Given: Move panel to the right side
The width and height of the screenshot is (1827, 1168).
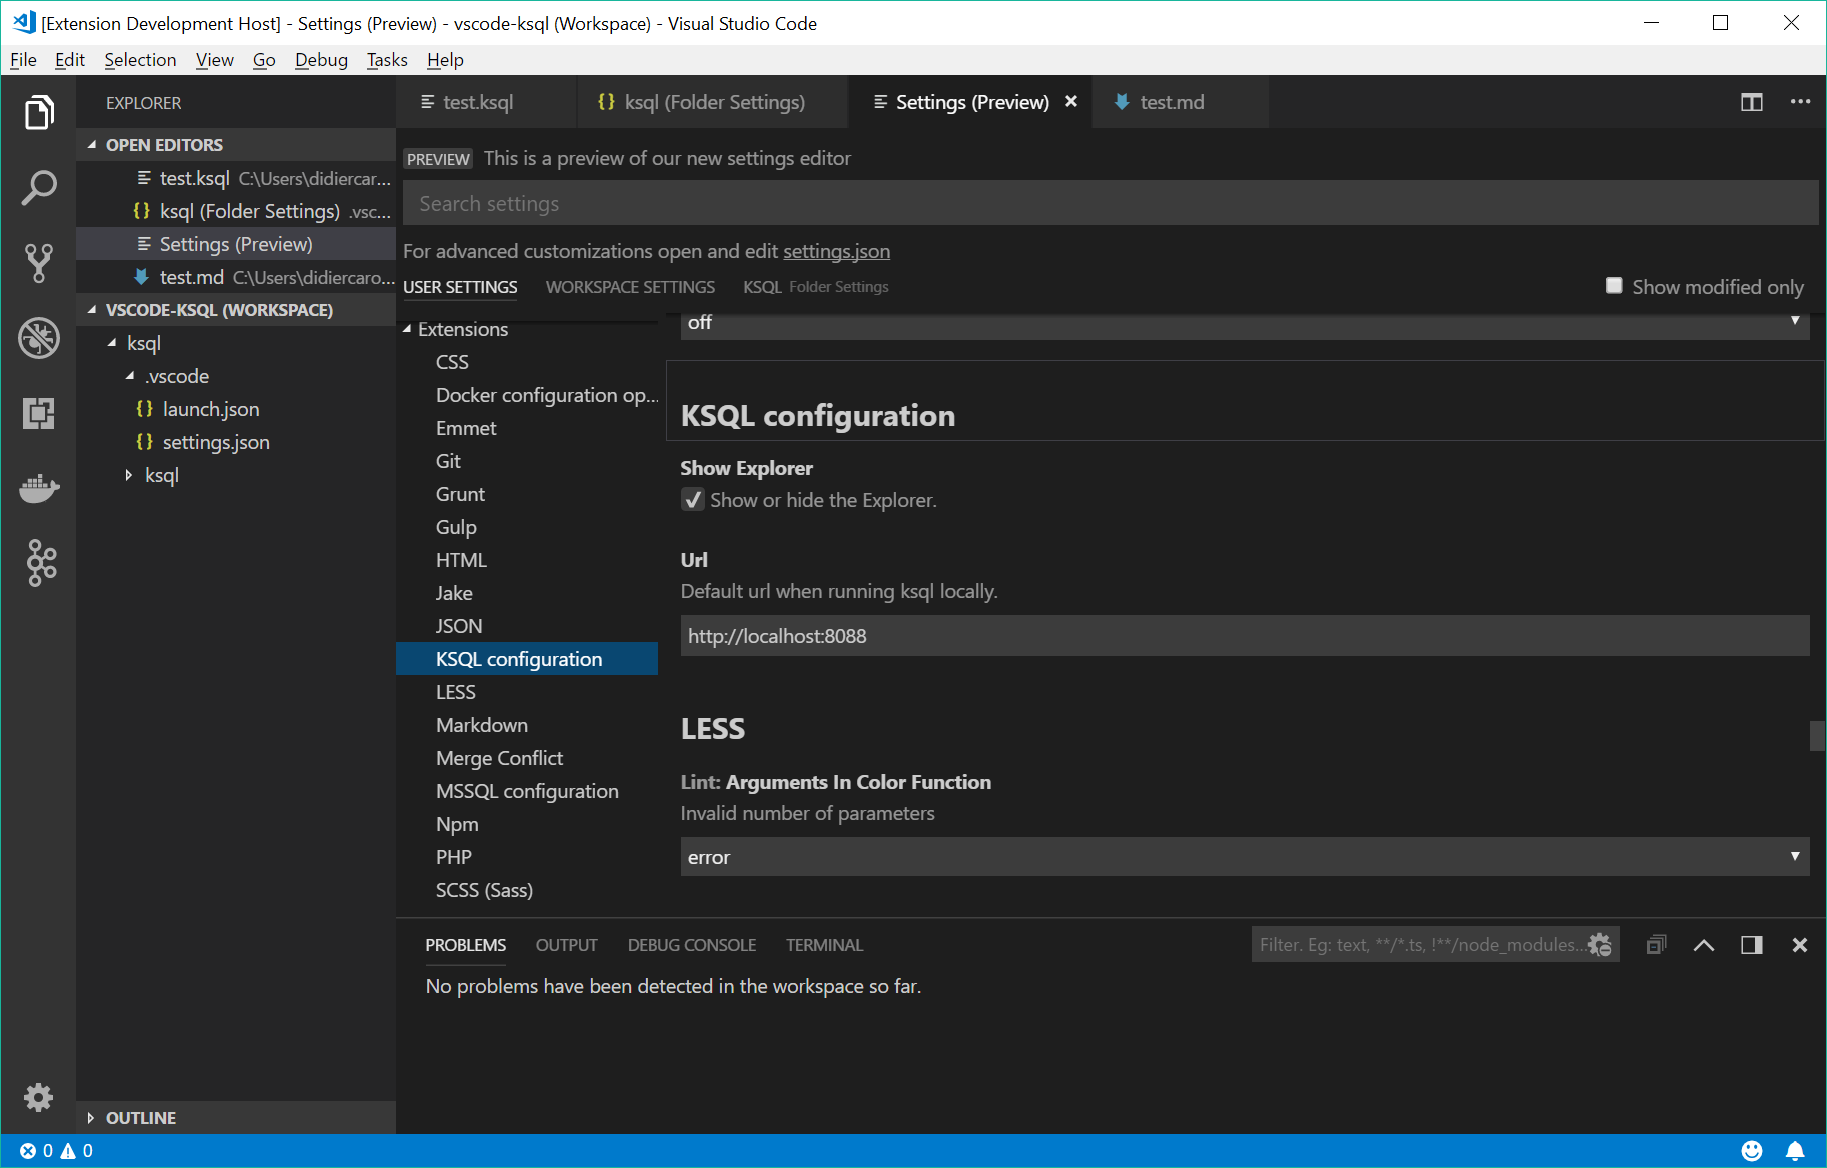Looking at the screenshot, I should pyautogui.click(x=1751, y=945).
